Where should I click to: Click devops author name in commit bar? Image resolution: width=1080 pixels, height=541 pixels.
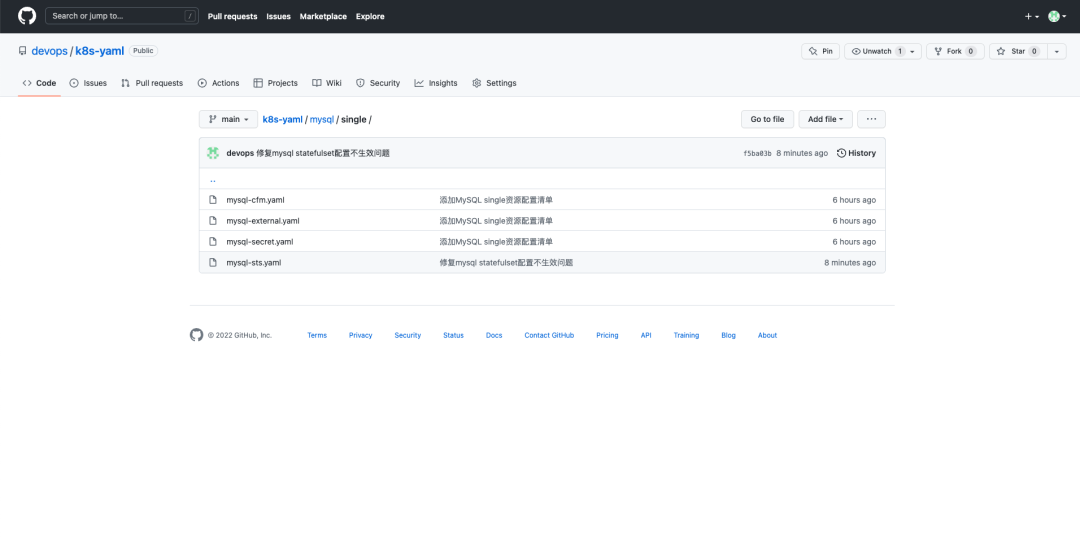tap(240, 153)
